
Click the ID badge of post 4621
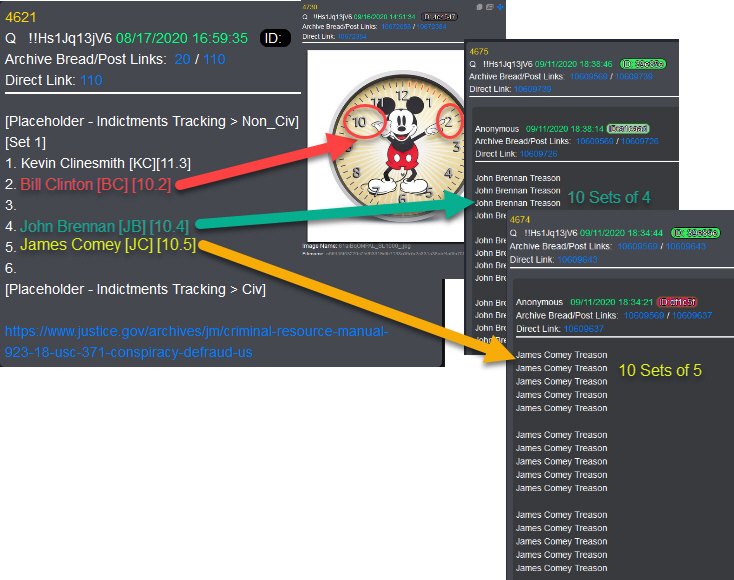coord(275,38)
